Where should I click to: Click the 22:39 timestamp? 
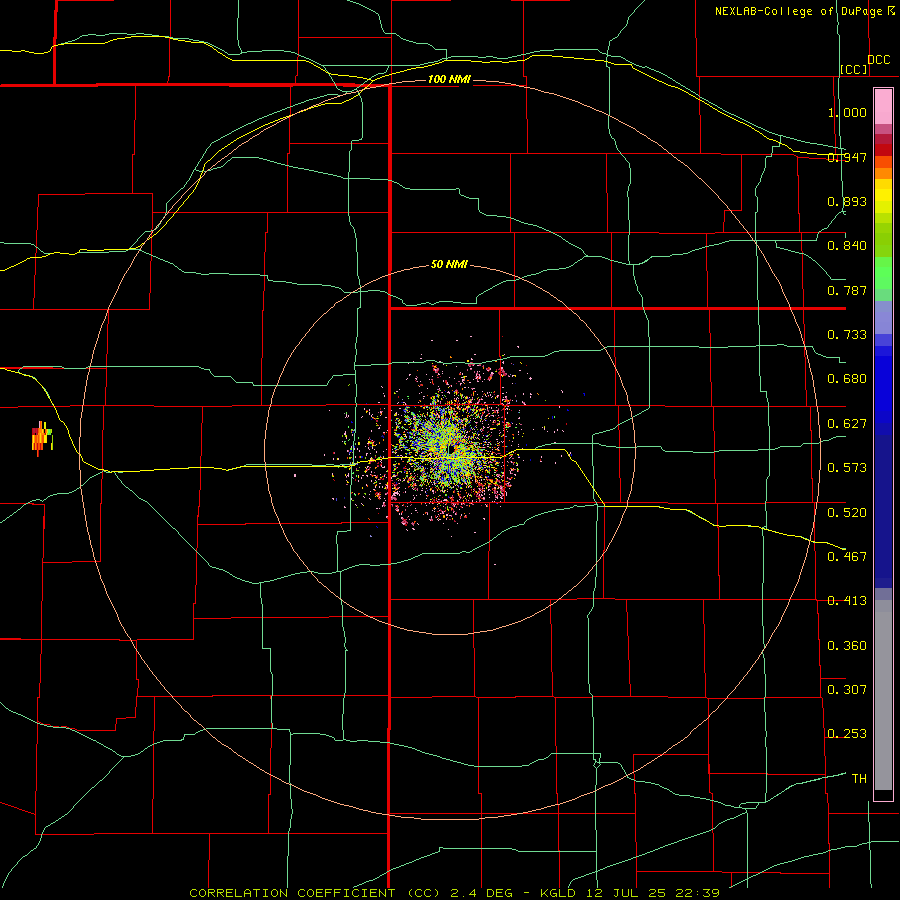click(696, 893)
